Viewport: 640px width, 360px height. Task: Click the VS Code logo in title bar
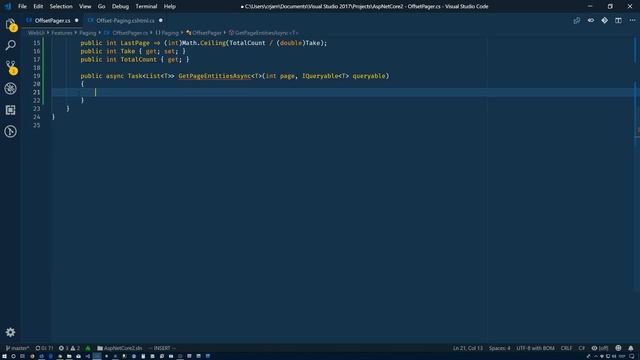tap(8, 6)
